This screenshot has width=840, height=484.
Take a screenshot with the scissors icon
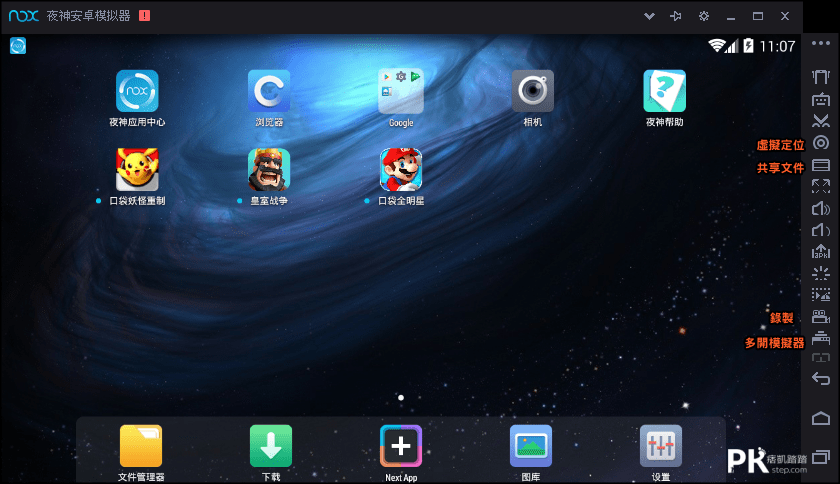[821, 121]
